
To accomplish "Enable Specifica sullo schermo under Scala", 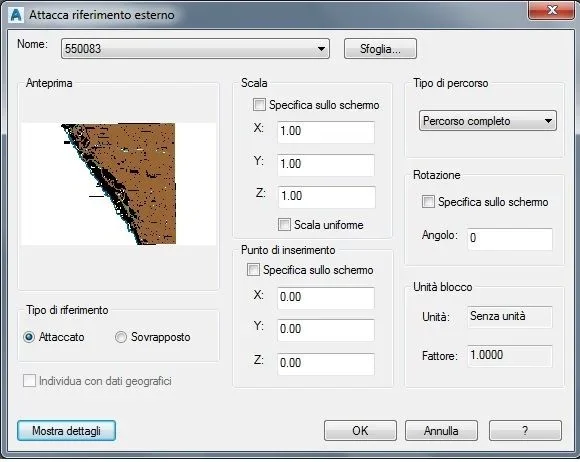I will (x=259, y=105).
